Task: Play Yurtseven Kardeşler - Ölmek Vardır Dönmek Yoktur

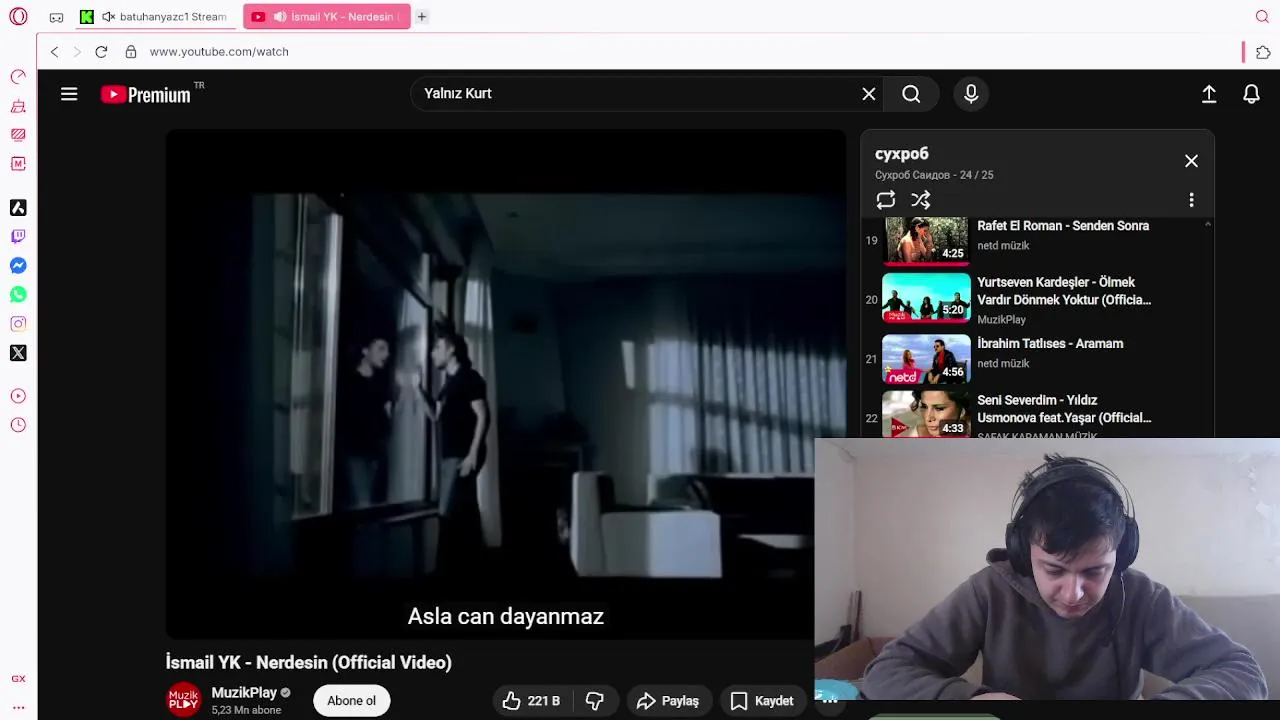Action: point(1037,299)
